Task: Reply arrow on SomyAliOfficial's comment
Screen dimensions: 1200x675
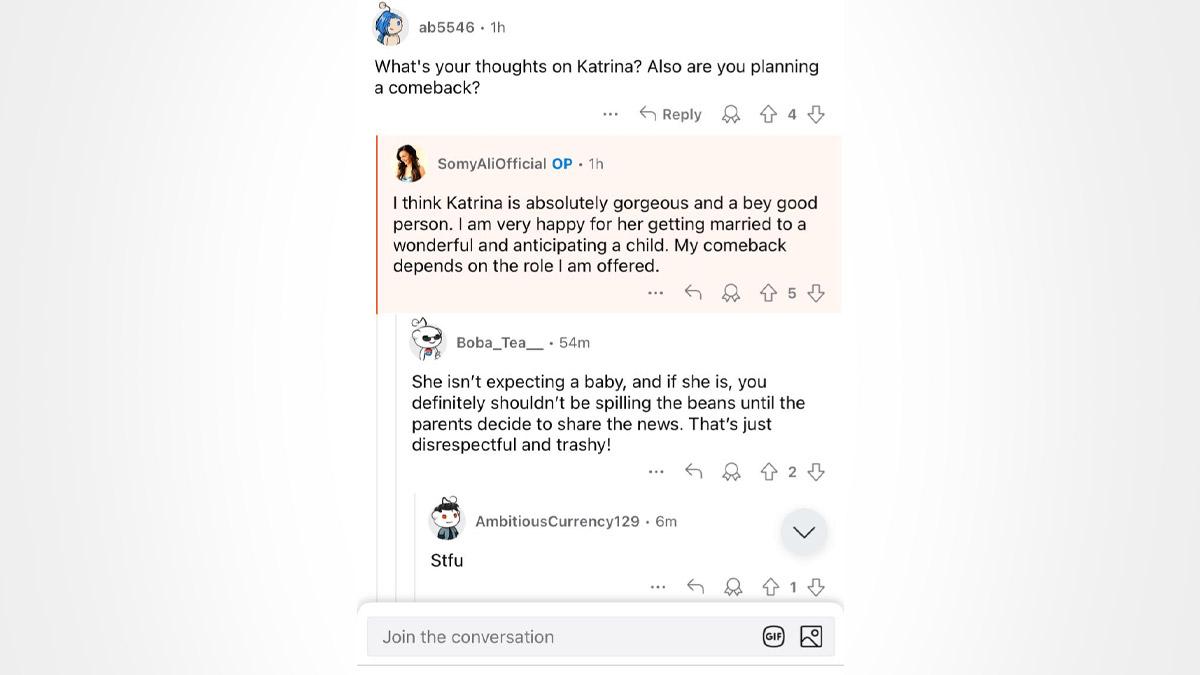Action: pos(693,293)
